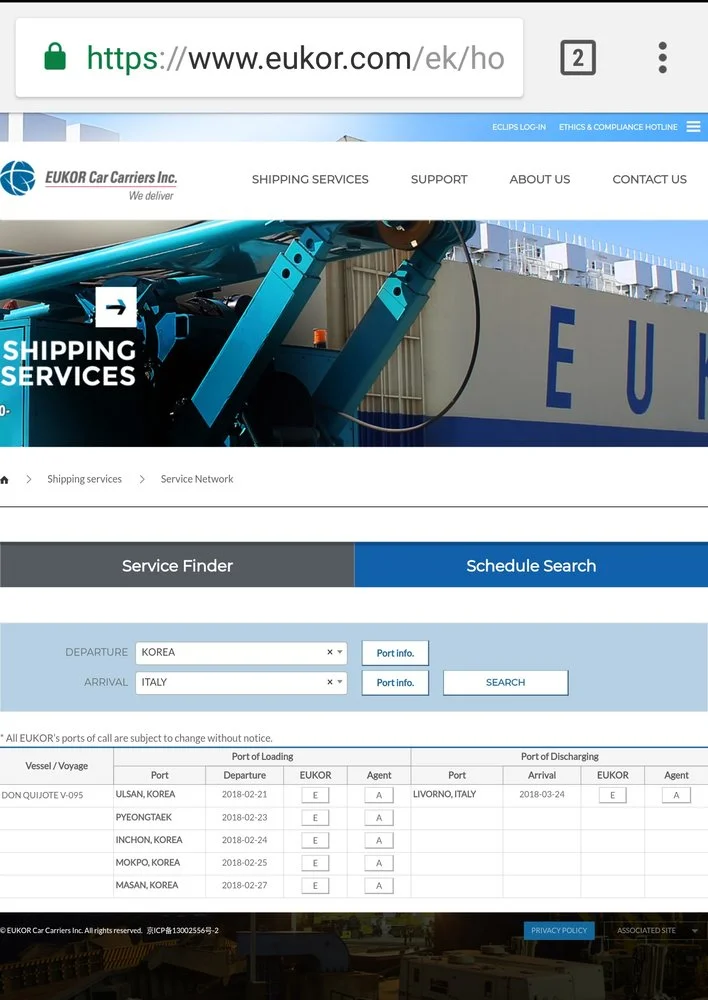Viewport: 708px width, 1000px height.
Task: Click the ECLIPS LOG-IN link
Action: click(x=519, y=127)
